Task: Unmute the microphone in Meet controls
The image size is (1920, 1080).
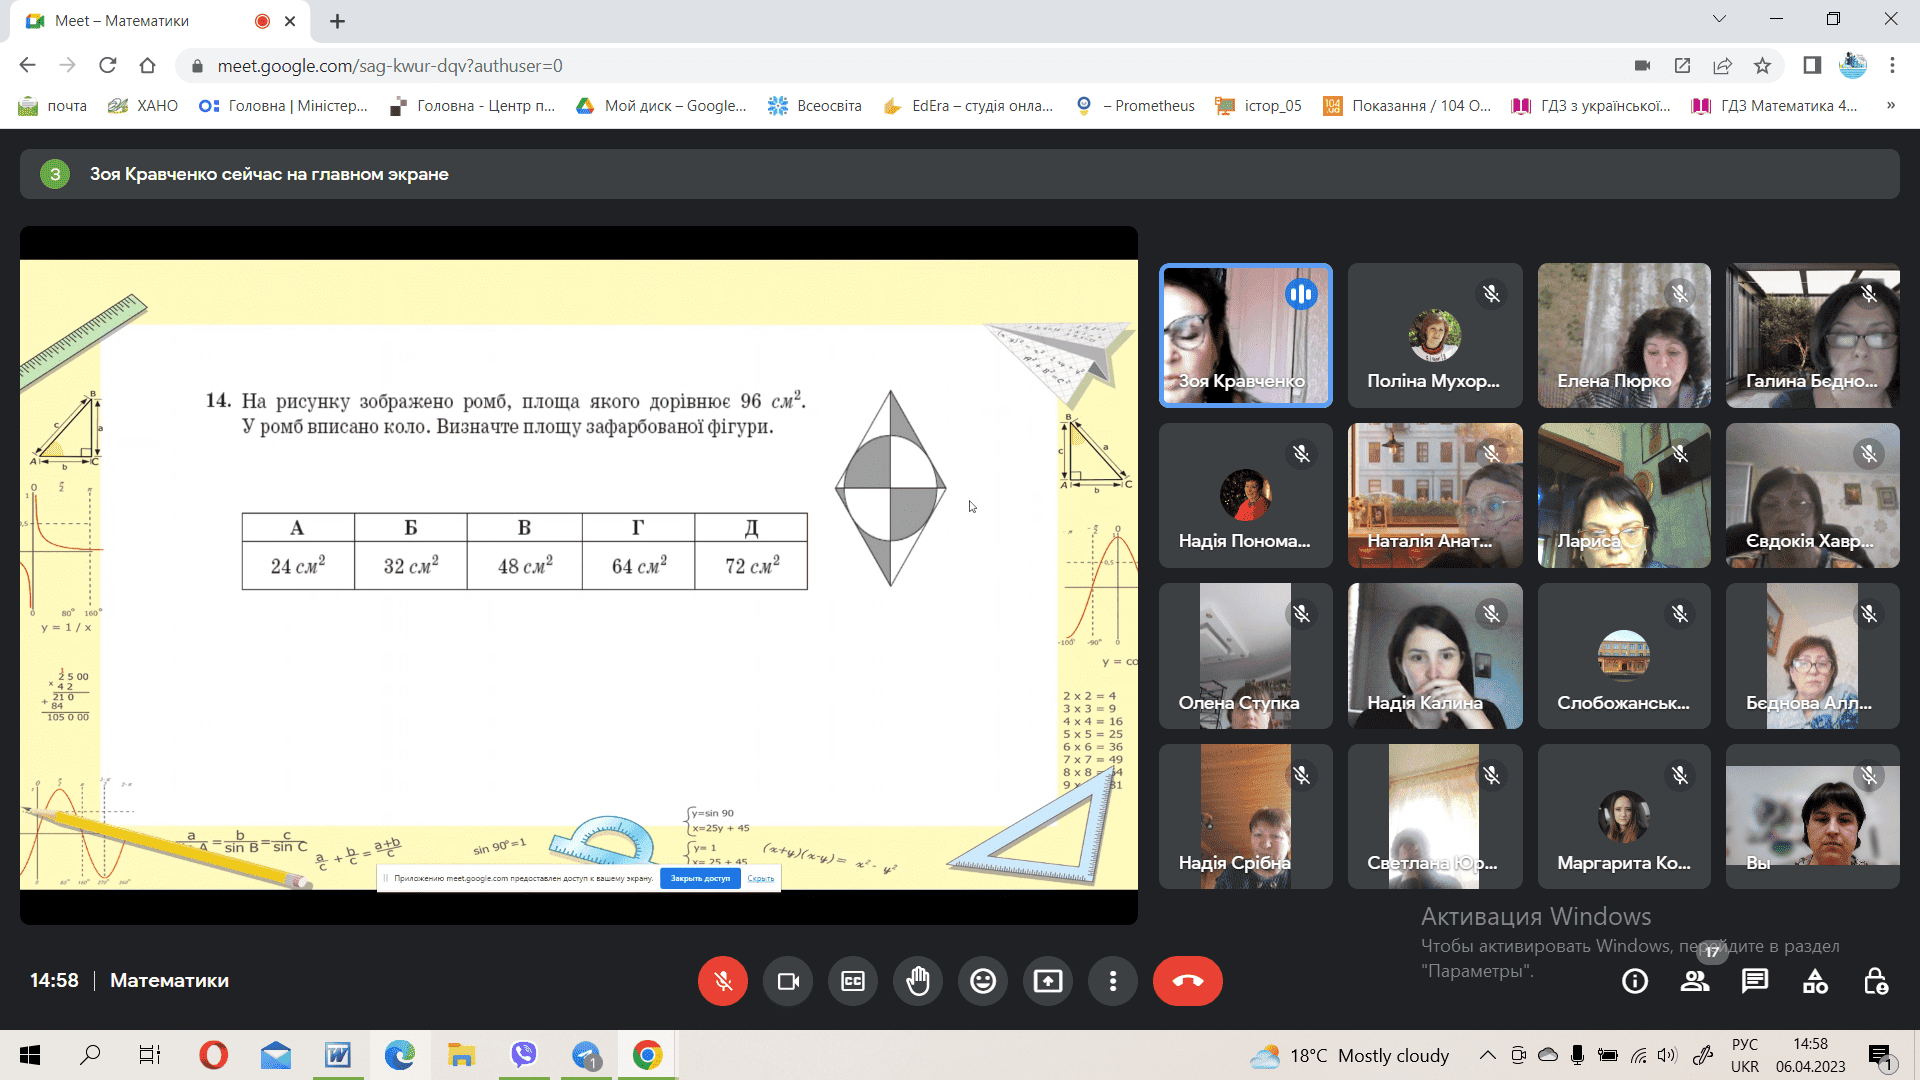Action: (722, 981)
